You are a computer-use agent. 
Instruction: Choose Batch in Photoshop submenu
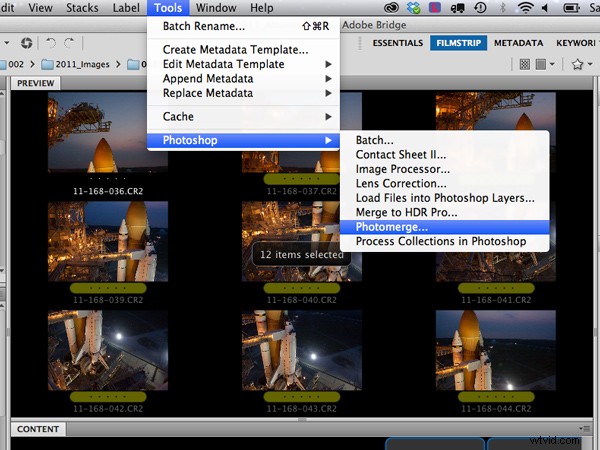point(445,140)
